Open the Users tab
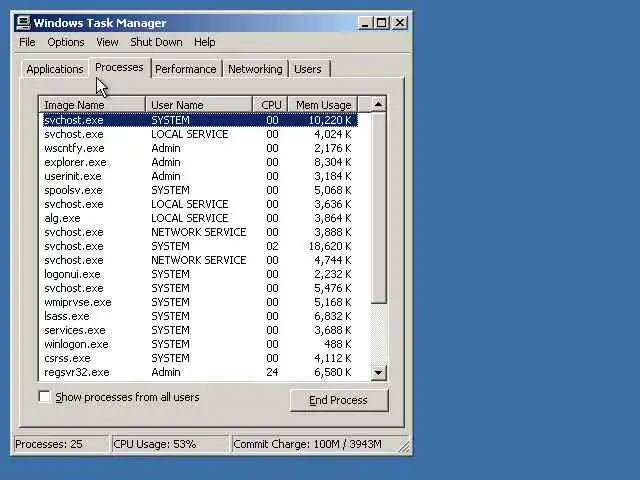 308,69
